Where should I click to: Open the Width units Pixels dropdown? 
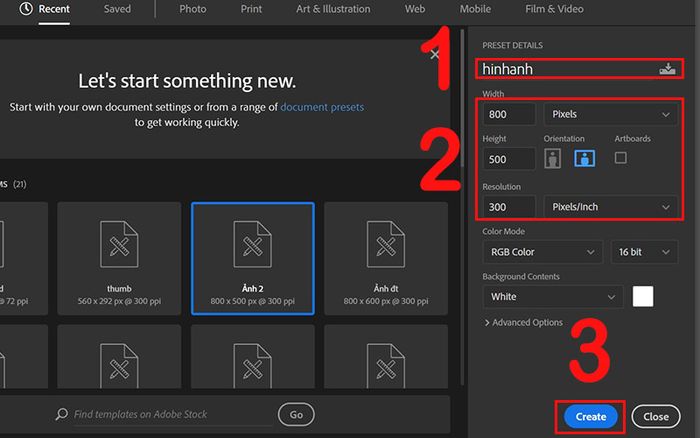[x=610, y=114]
